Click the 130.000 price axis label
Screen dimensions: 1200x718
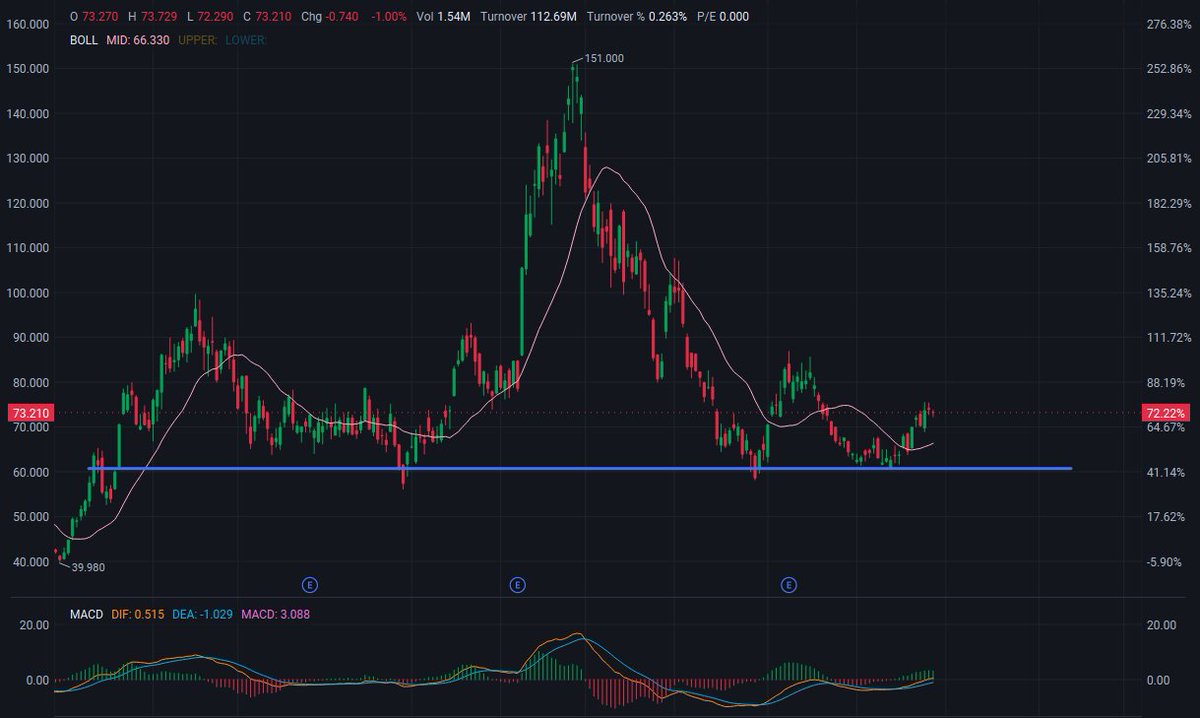[x=29, y=158]
